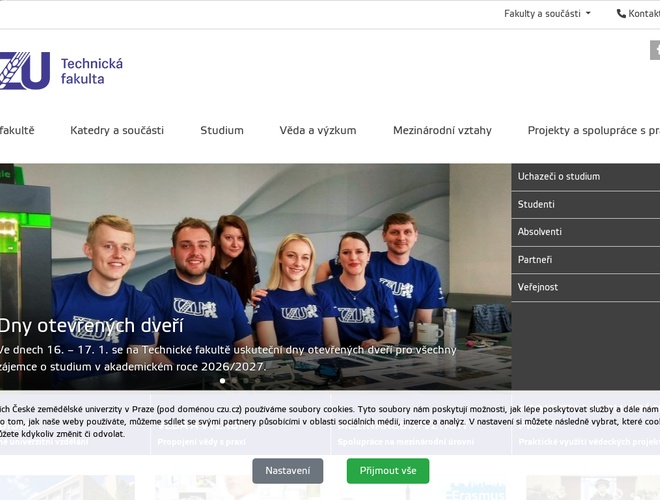Expand the Fakulty a součásti dropdown

547,14
